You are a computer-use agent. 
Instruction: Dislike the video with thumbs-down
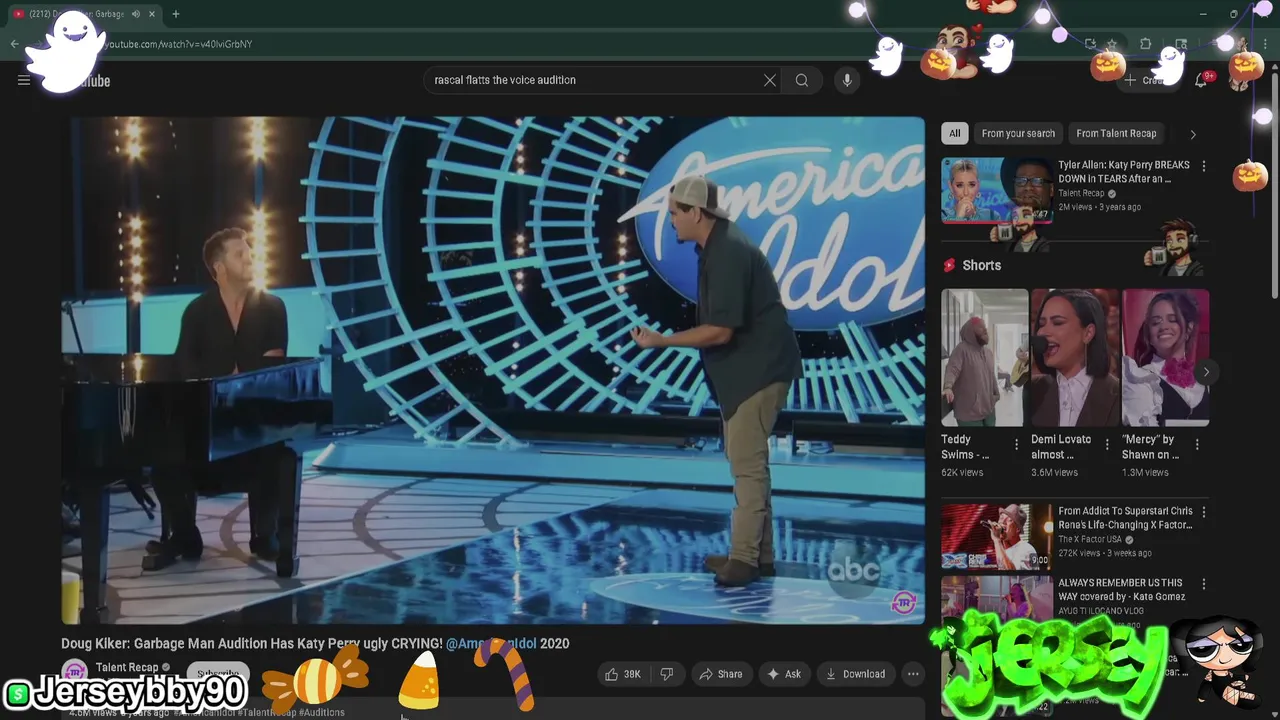667,674
